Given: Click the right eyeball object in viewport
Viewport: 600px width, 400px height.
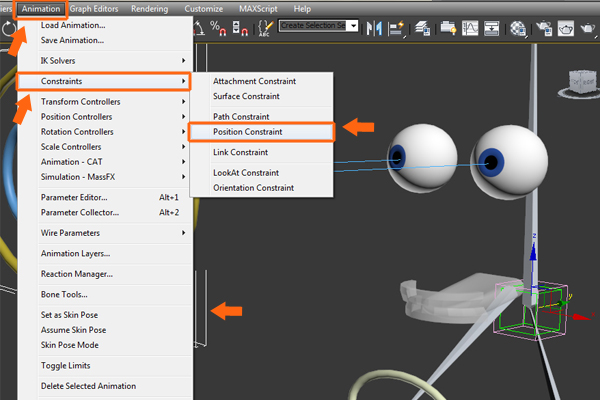Looking at the screenshot, I should pos(510,163).
